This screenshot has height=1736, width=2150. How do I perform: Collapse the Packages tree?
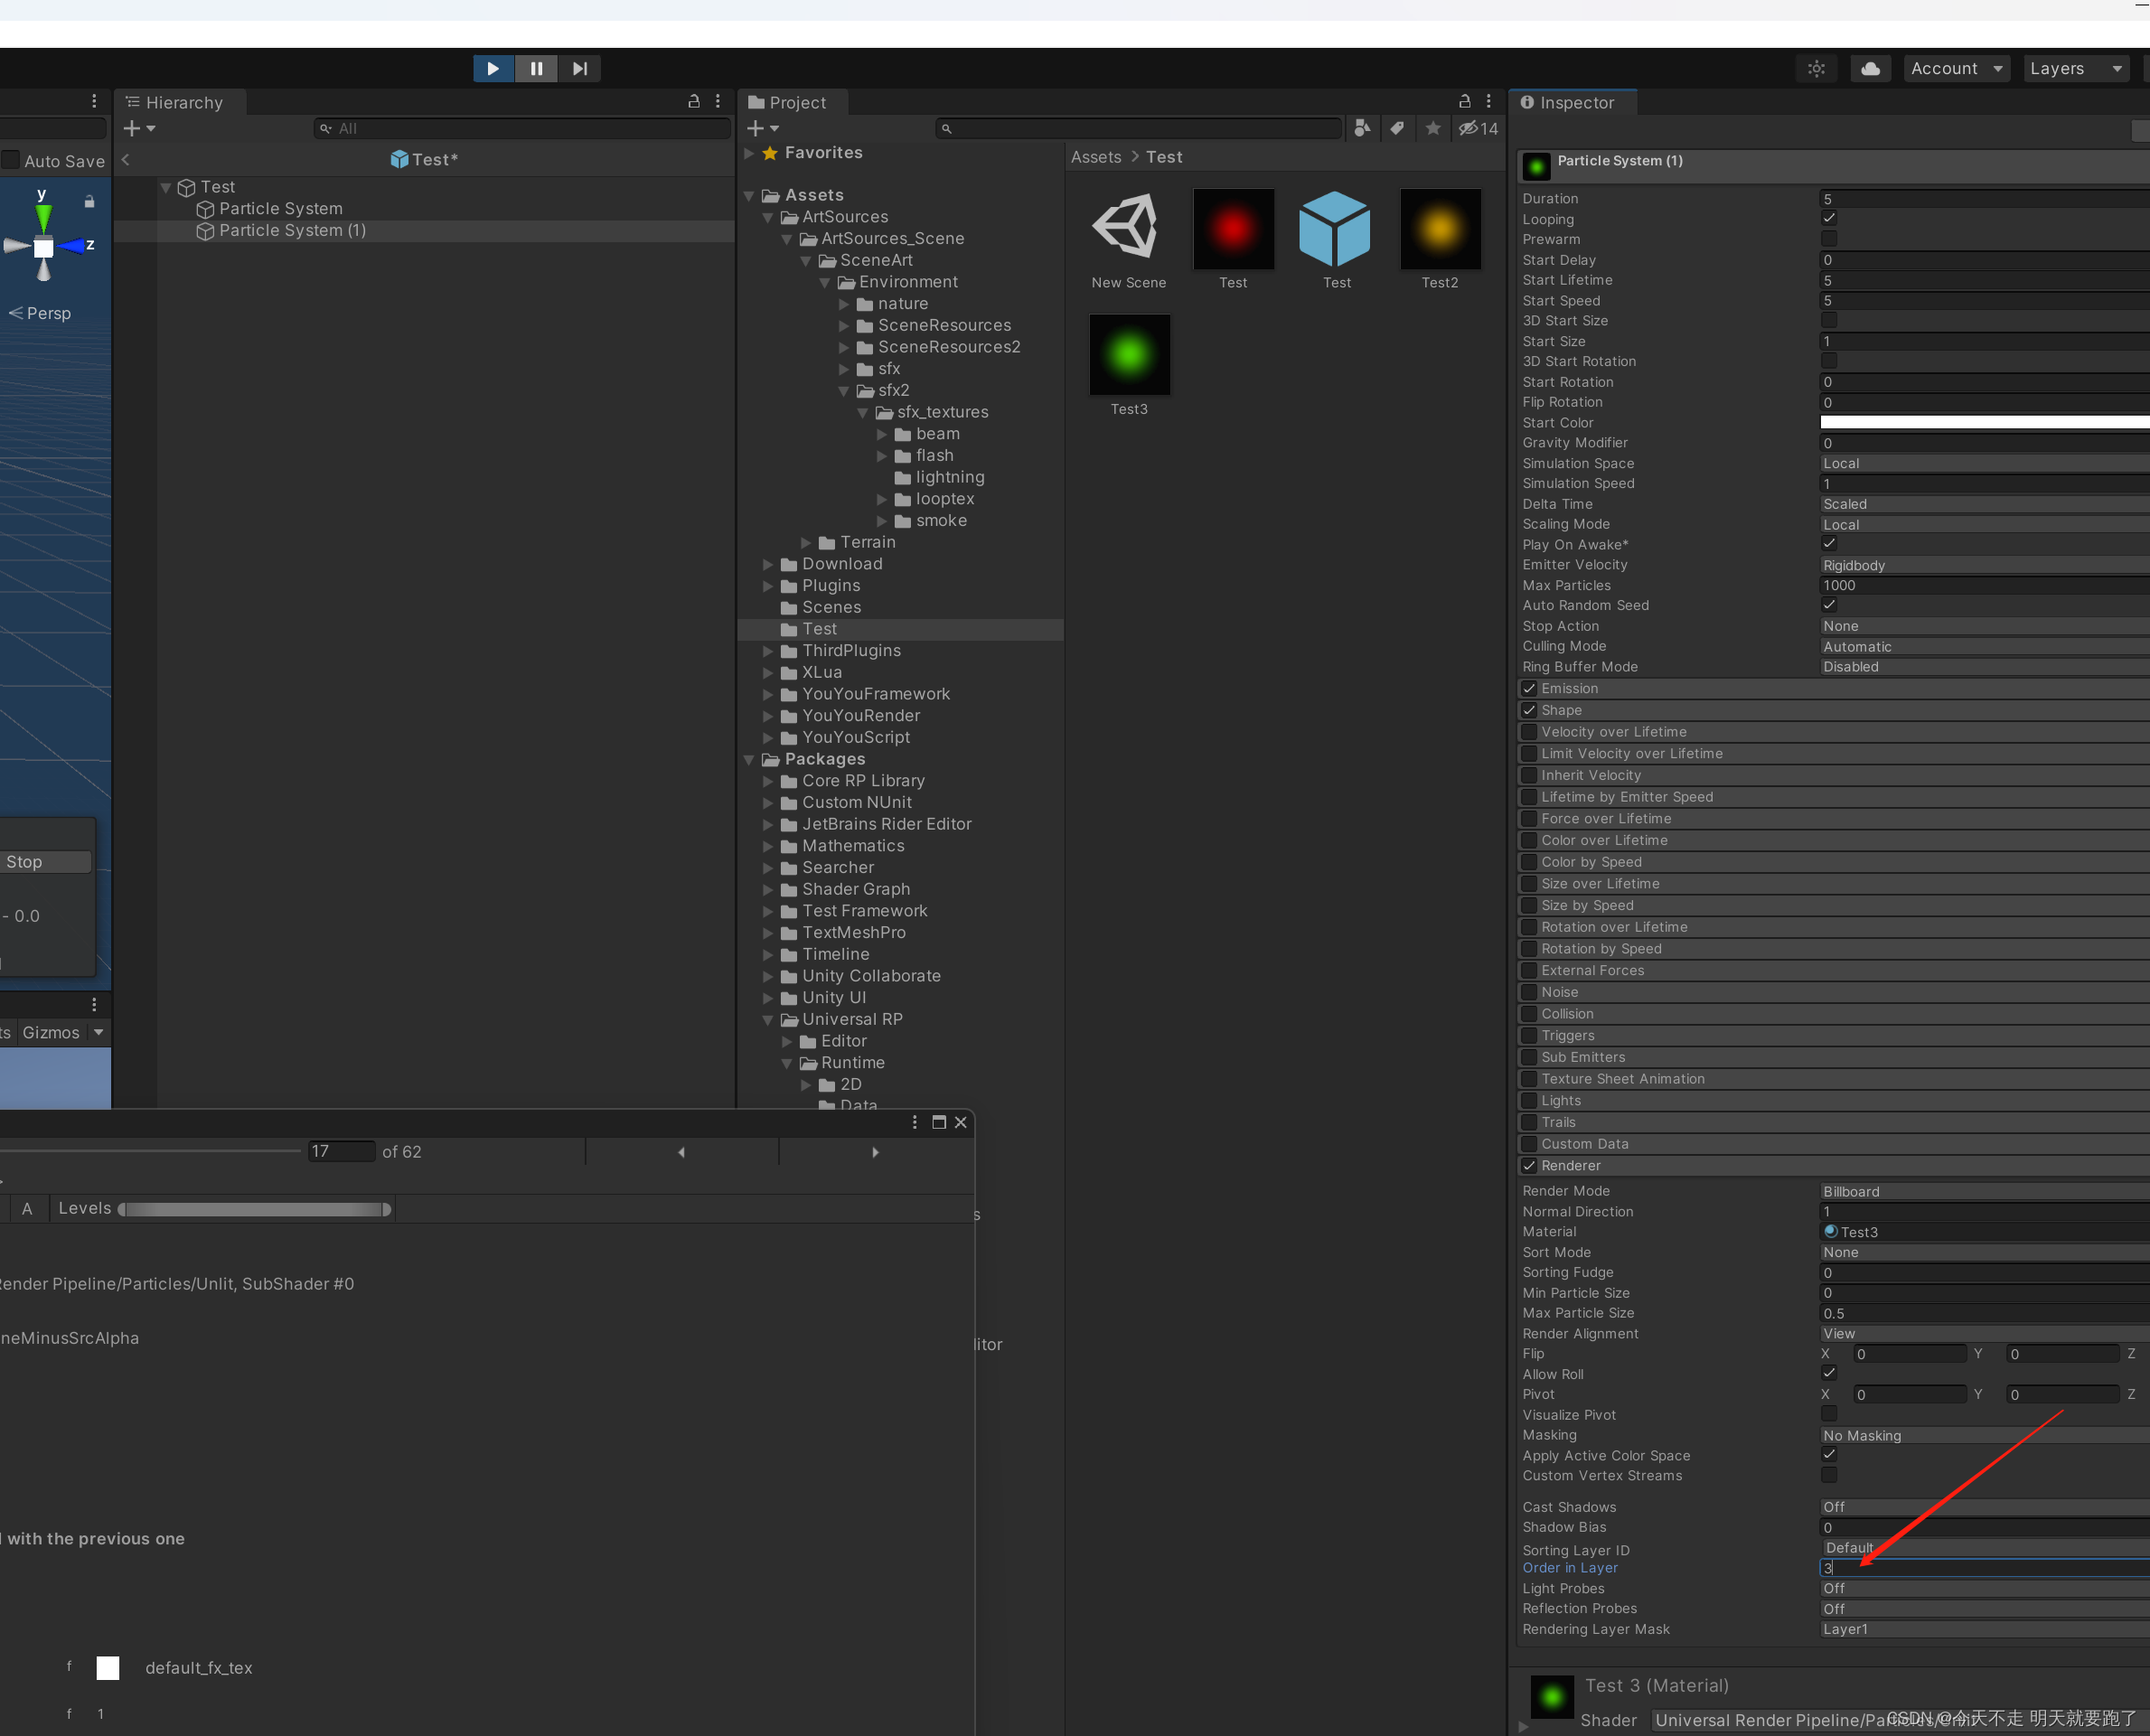click(x=749, y=760)
